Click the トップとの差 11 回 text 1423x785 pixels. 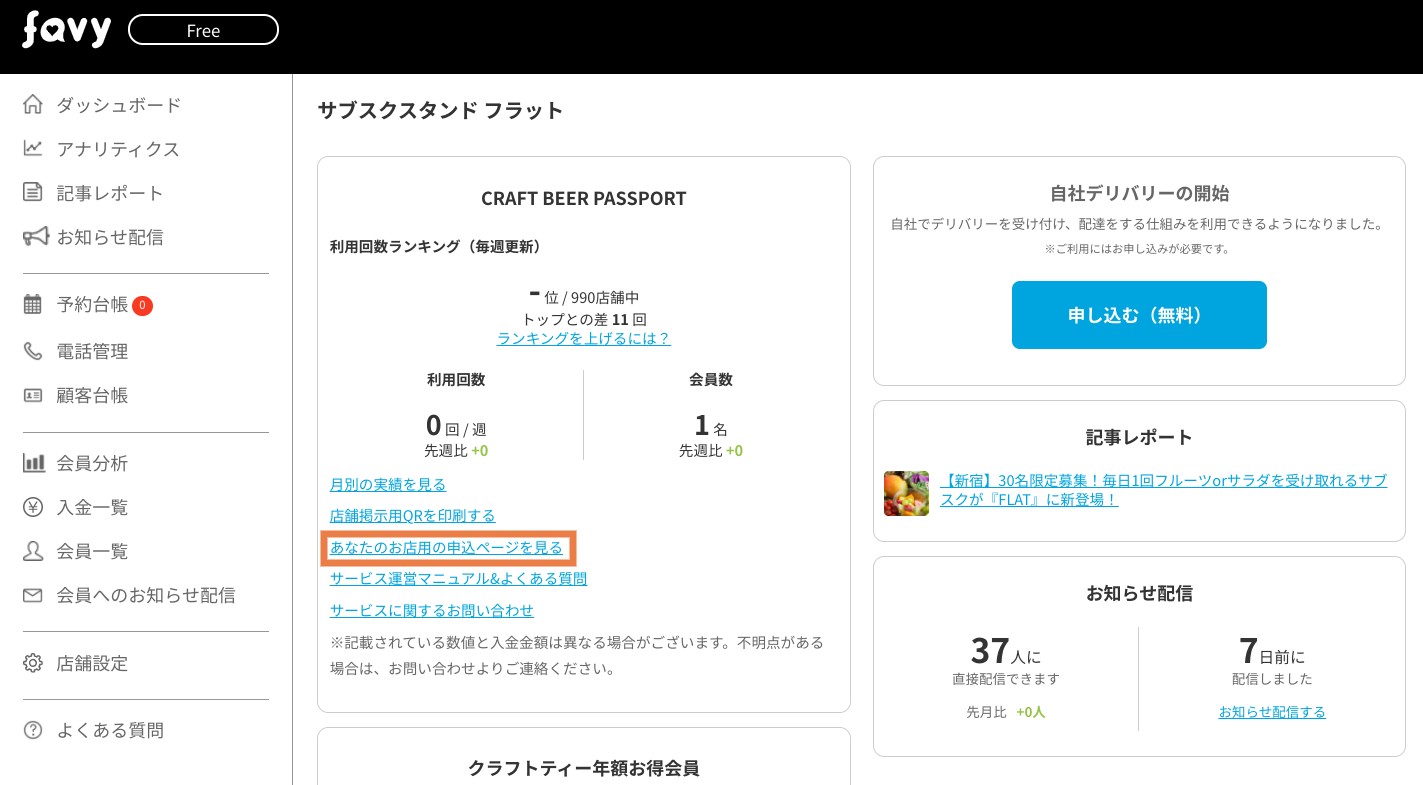coord(584,320)
